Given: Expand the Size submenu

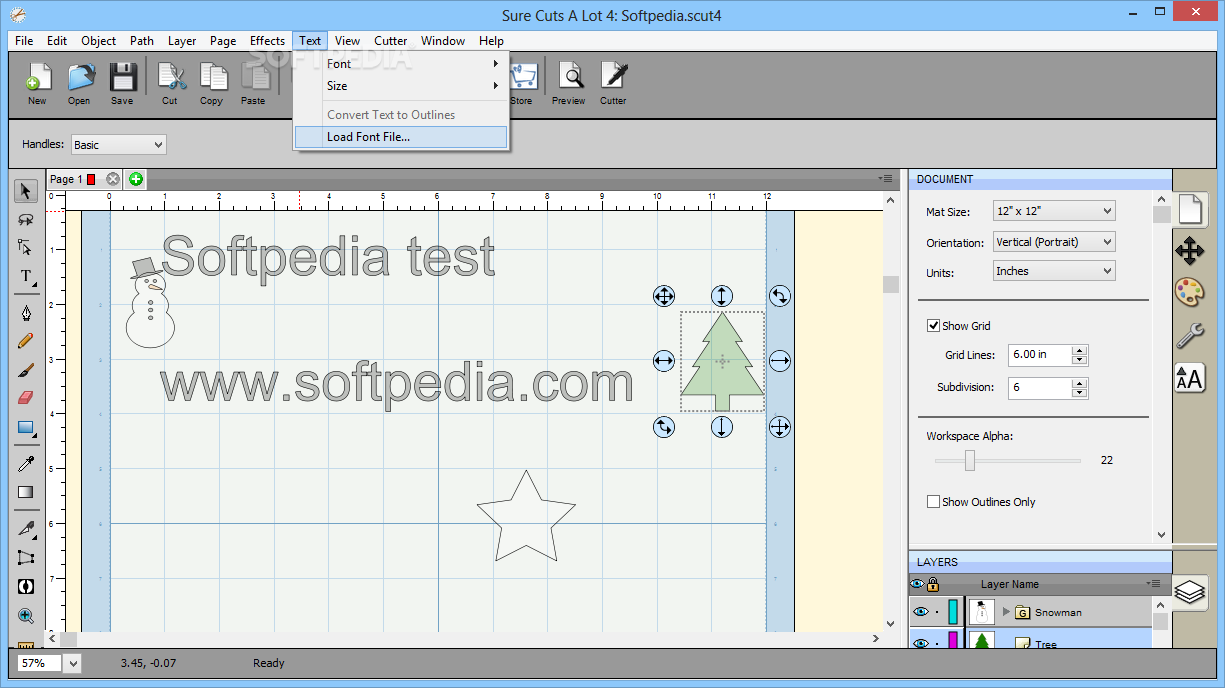Looking at the screenshot, I should tap(401, 86).
